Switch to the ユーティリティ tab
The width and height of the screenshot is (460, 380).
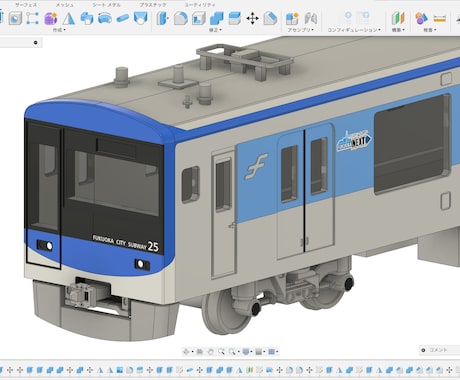(x=200, y=5)
